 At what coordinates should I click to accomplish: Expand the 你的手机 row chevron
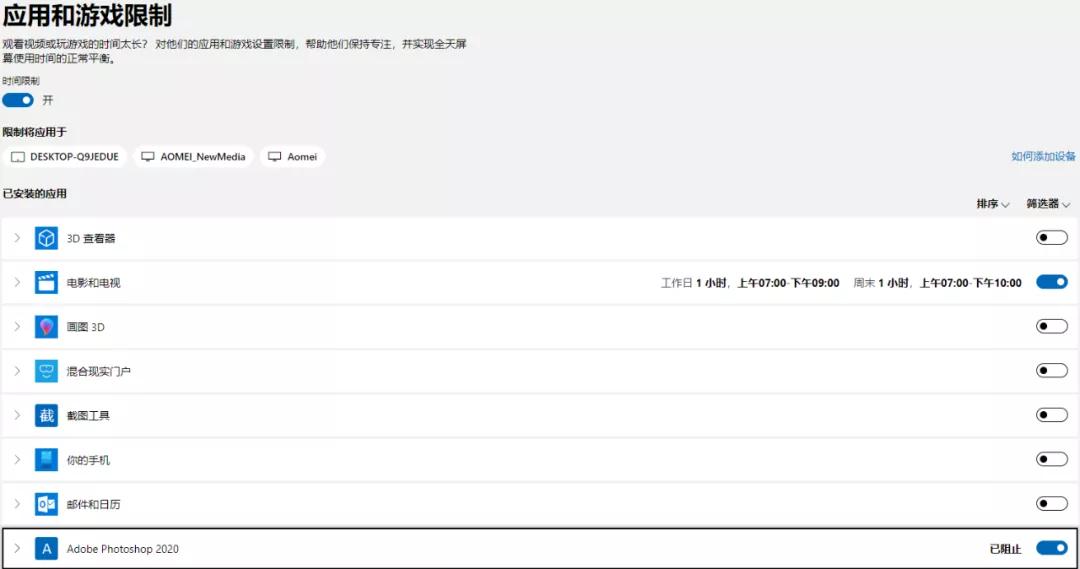17,459
